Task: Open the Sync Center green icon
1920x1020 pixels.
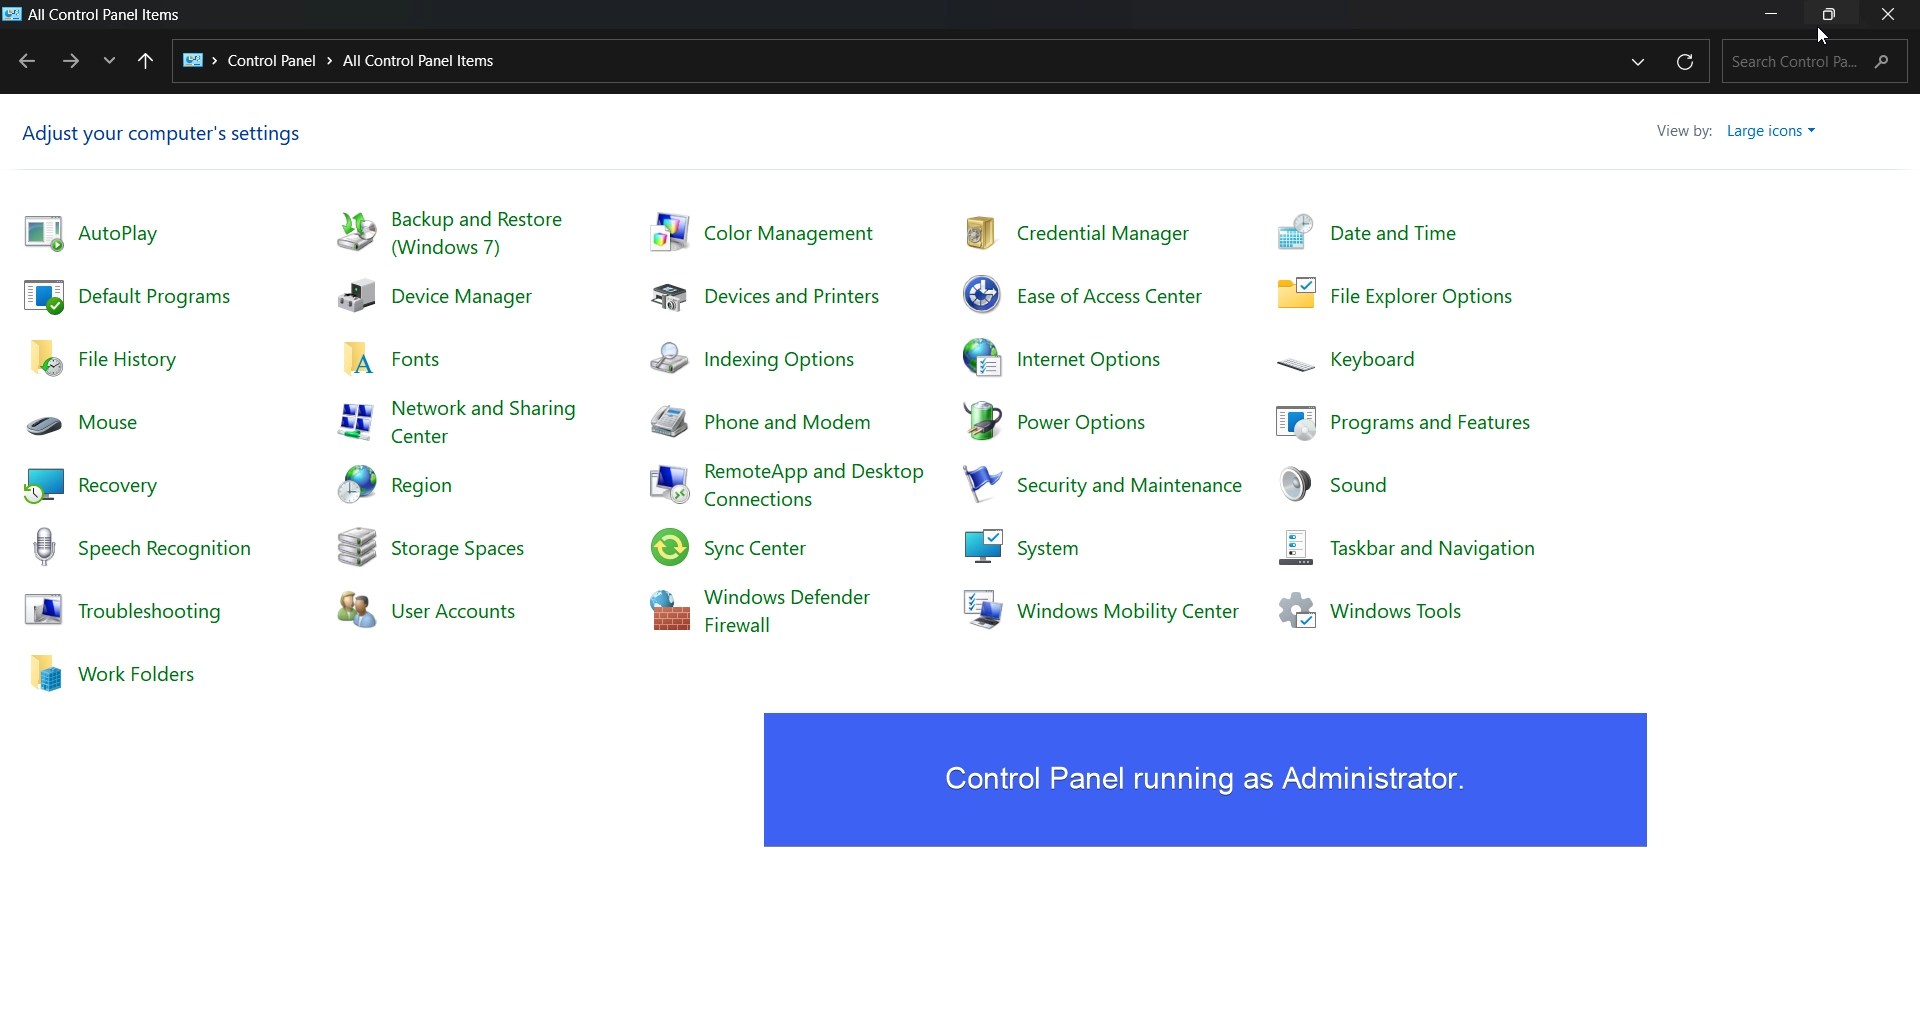Action: coord(669,549)
